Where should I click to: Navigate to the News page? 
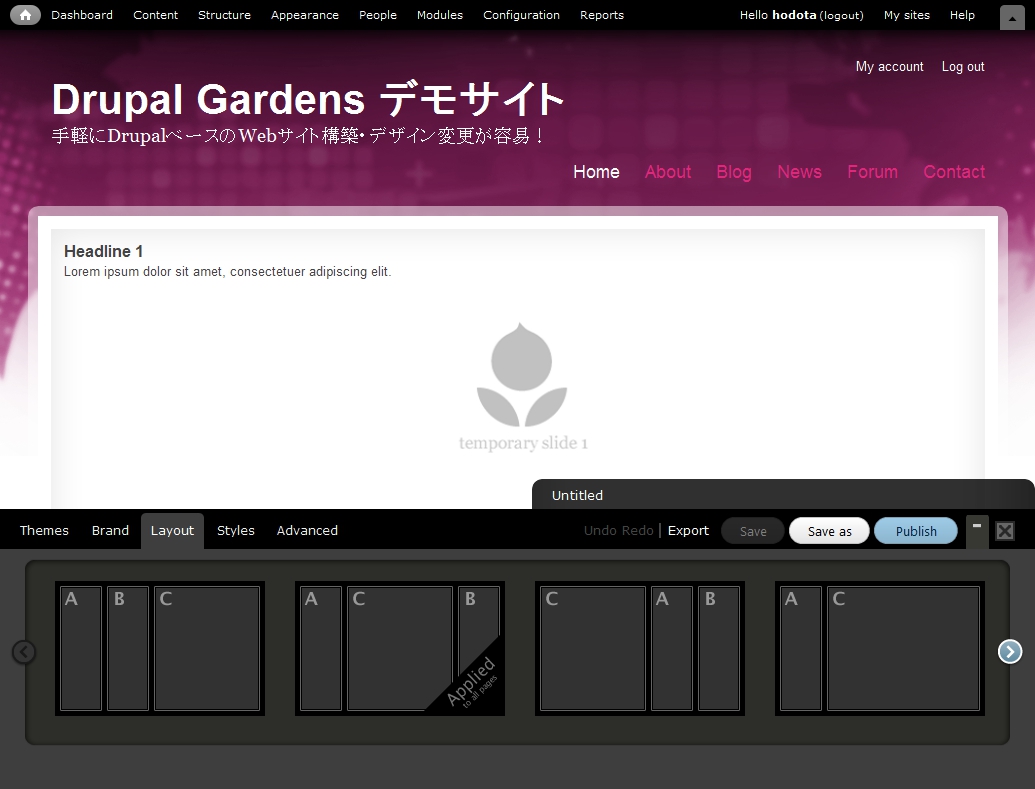pos(799,172)
